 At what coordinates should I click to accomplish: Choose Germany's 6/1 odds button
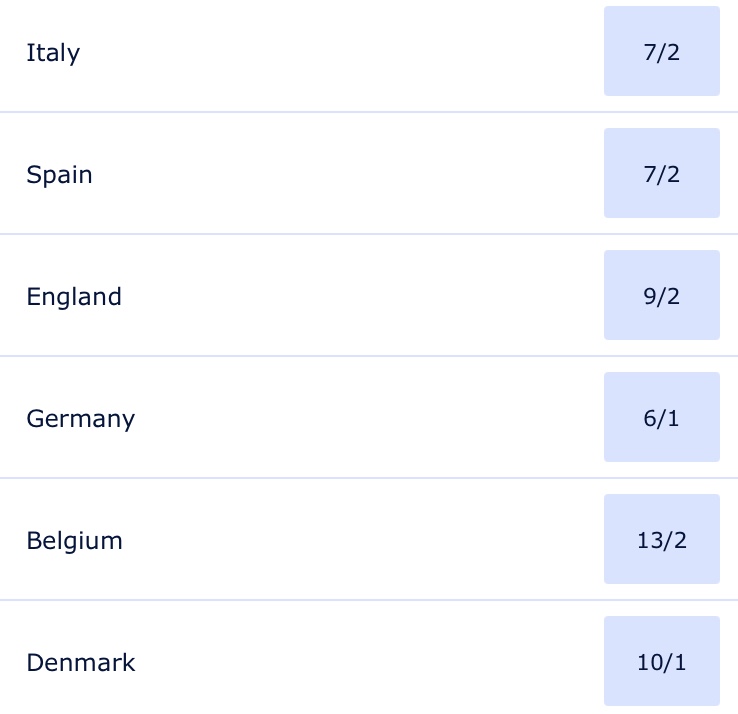pyautogui.click(x=661, y=418)
